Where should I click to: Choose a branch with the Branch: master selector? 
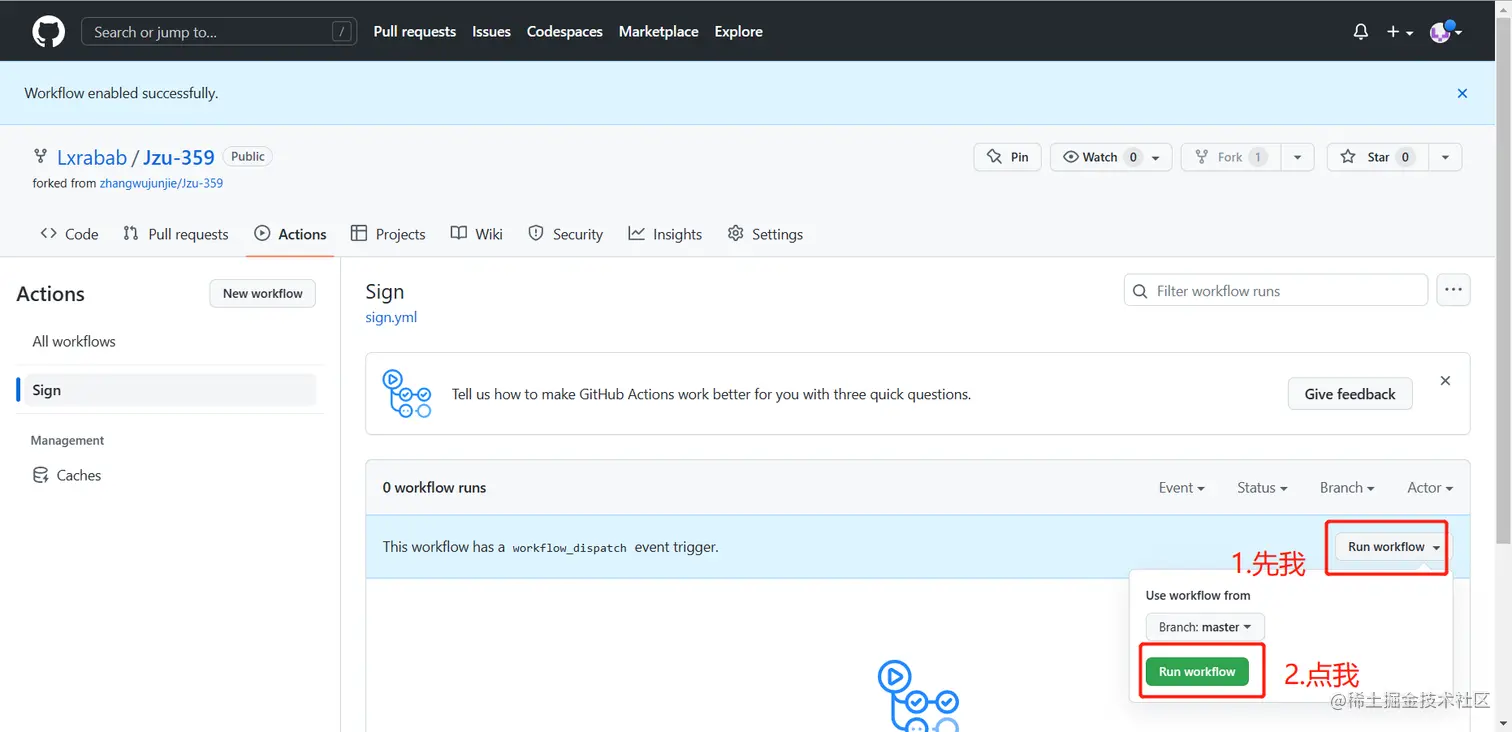point(1205,627)
